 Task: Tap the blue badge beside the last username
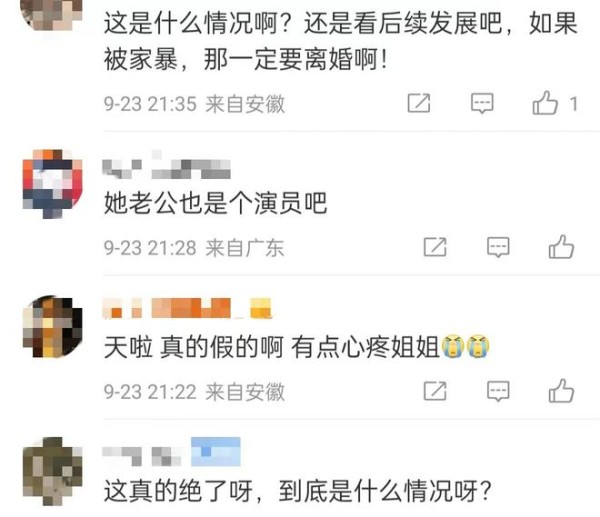[216, 452]
